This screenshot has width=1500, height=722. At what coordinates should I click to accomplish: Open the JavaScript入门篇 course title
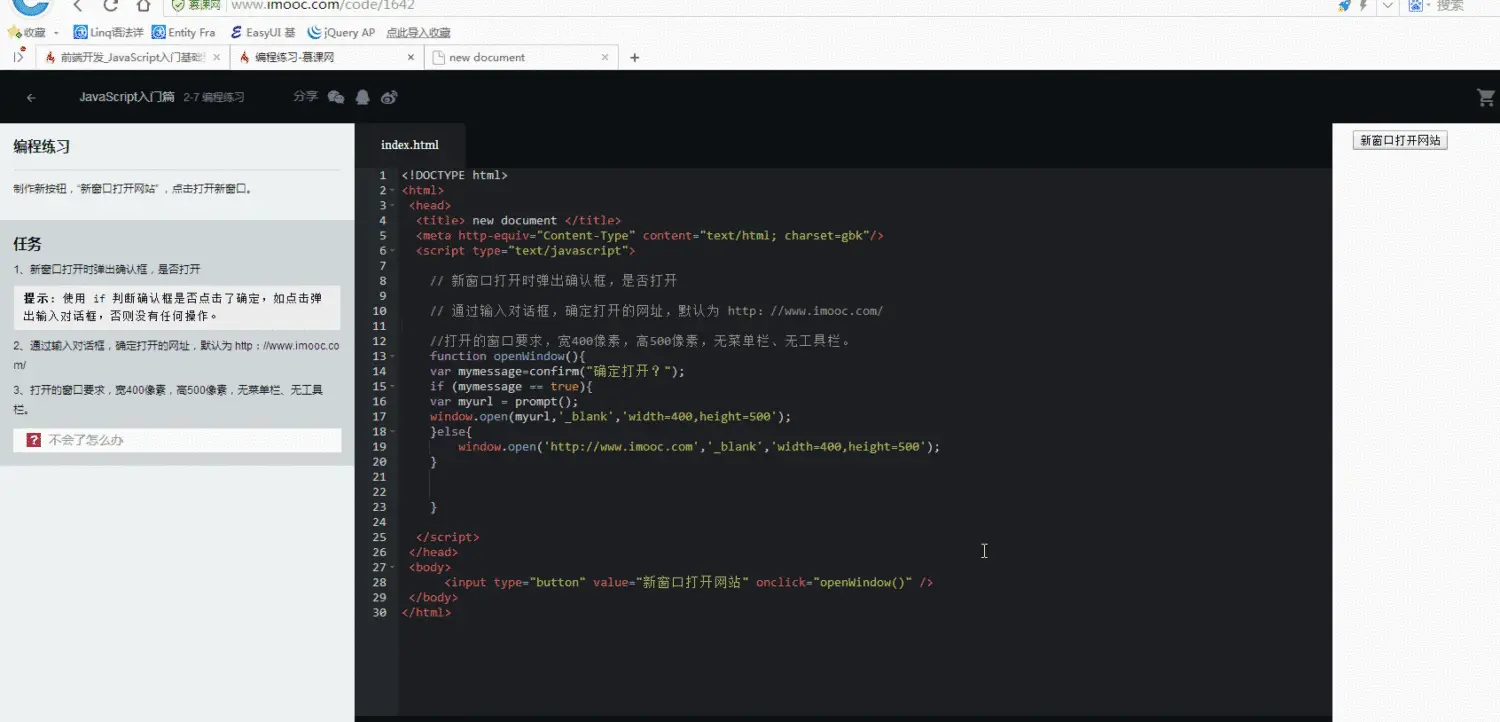click(127, 97)
